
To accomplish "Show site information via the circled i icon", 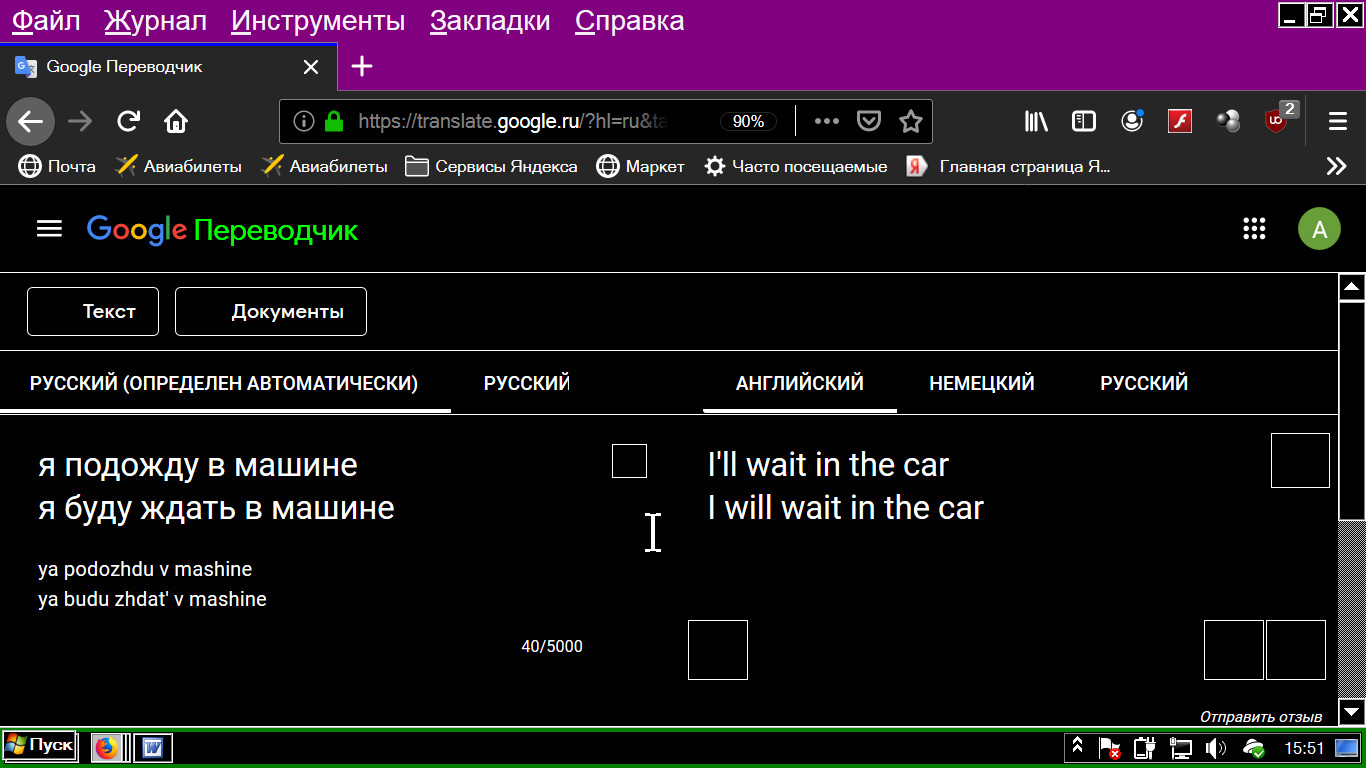I will coord(304,122).
